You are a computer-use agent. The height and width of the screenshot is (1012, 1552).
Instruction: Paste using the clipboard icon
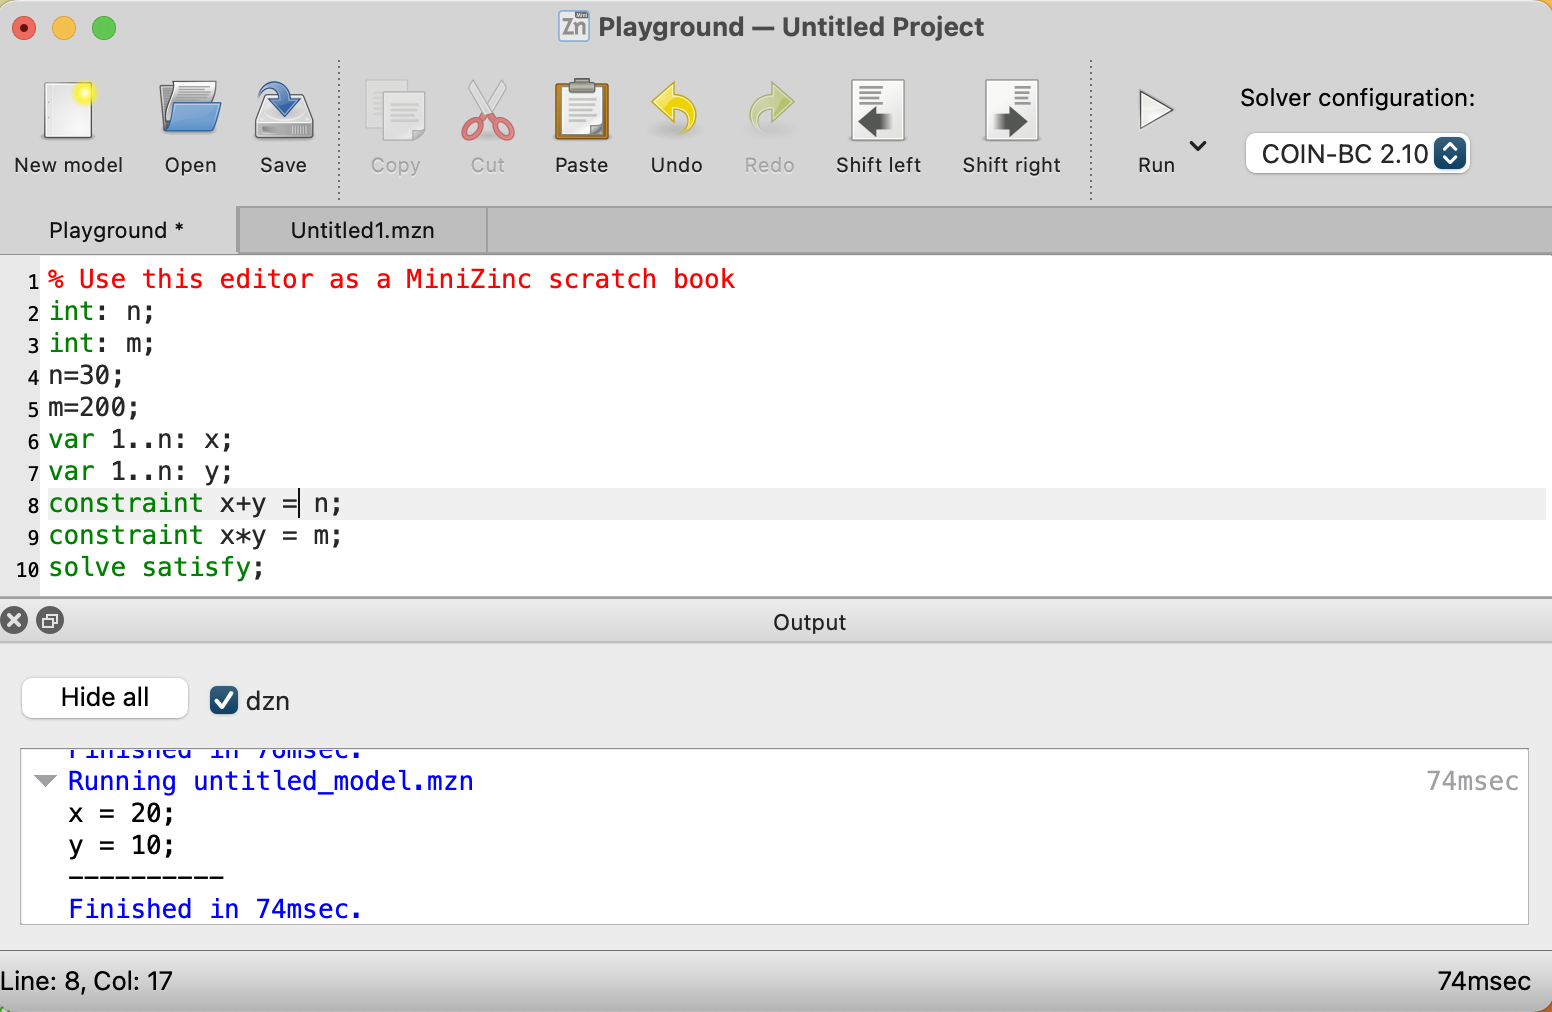(582, 110)
